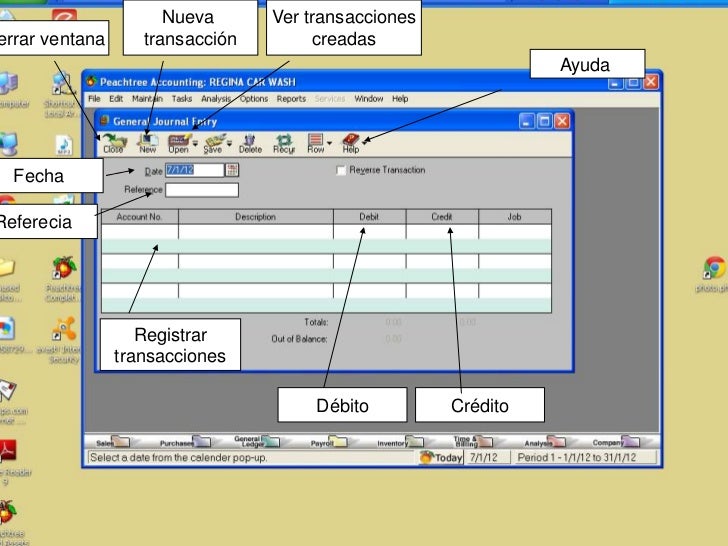
Task: Expand the Open button dropdown arrow
Action: click(195, 143)
